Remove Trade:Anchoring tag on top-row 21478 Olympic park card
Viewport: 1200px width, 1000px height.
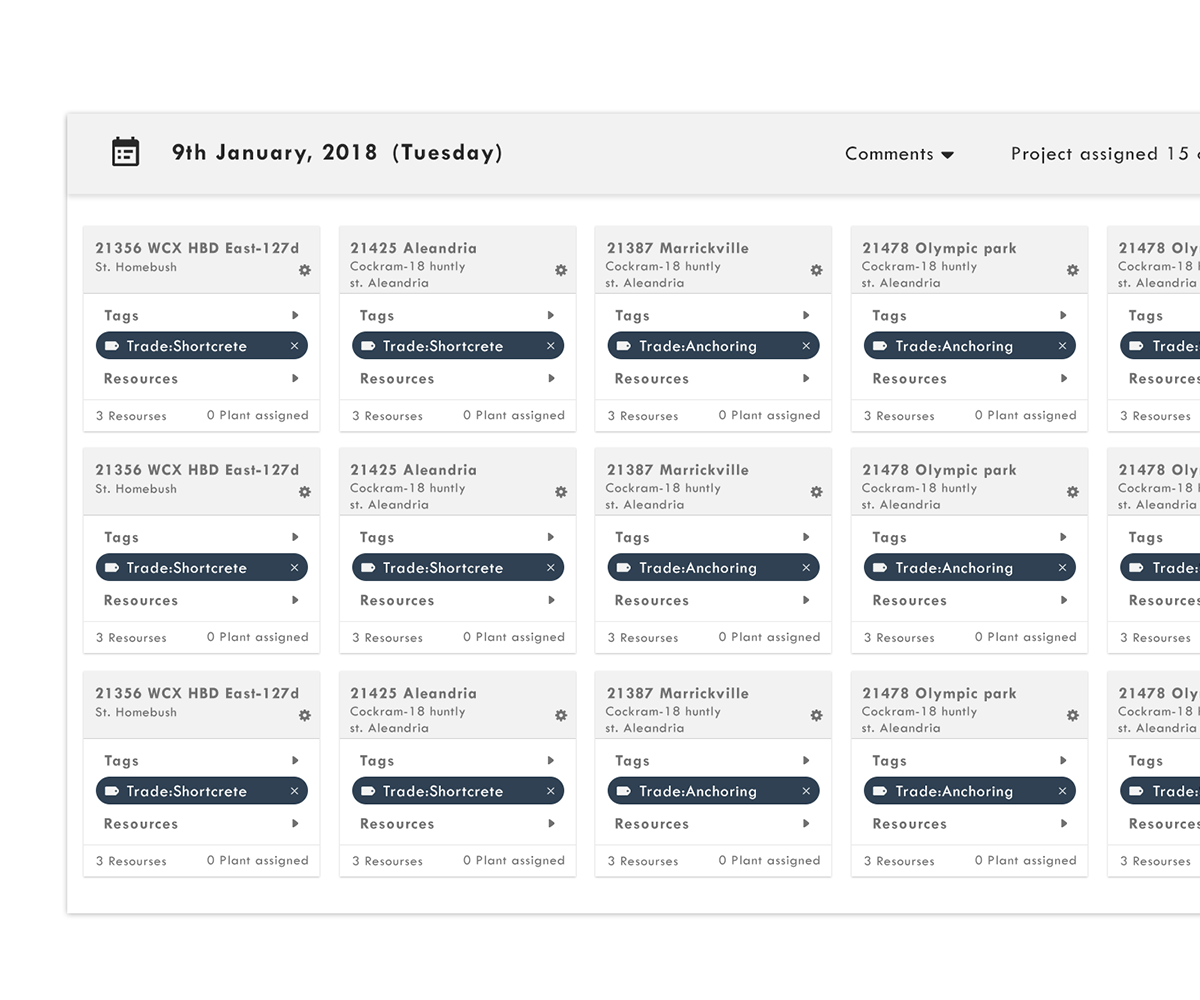pos(1062,346)
